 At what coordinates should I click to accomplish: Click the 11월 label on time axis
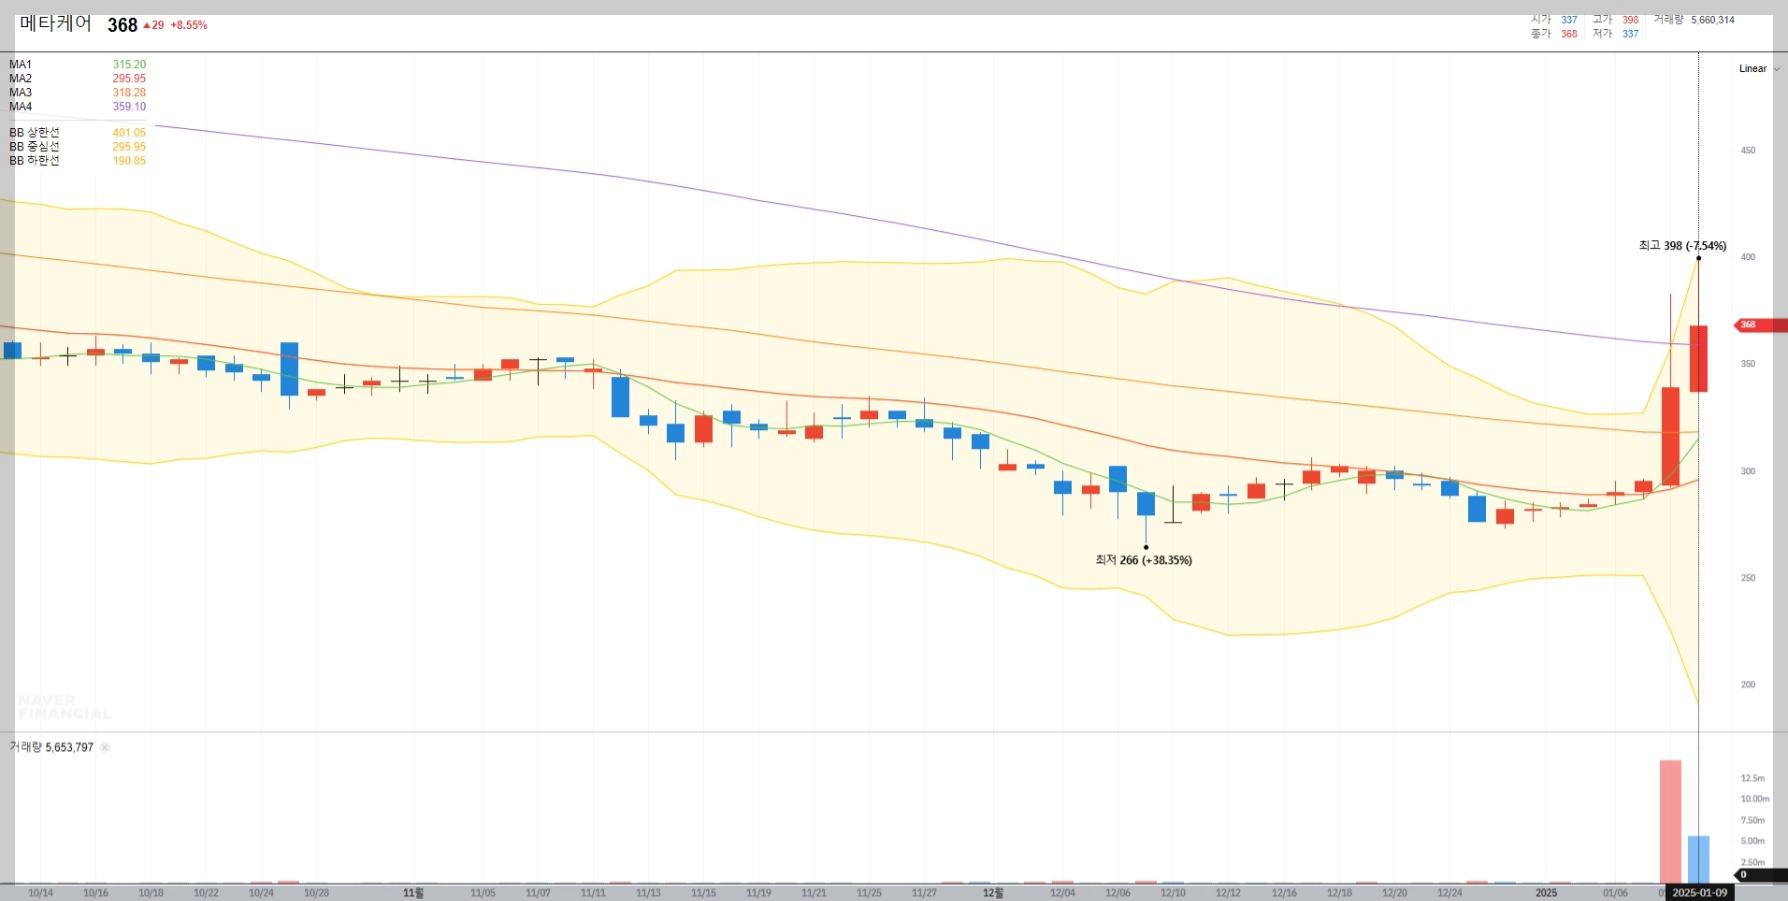[x=413, y=893]
